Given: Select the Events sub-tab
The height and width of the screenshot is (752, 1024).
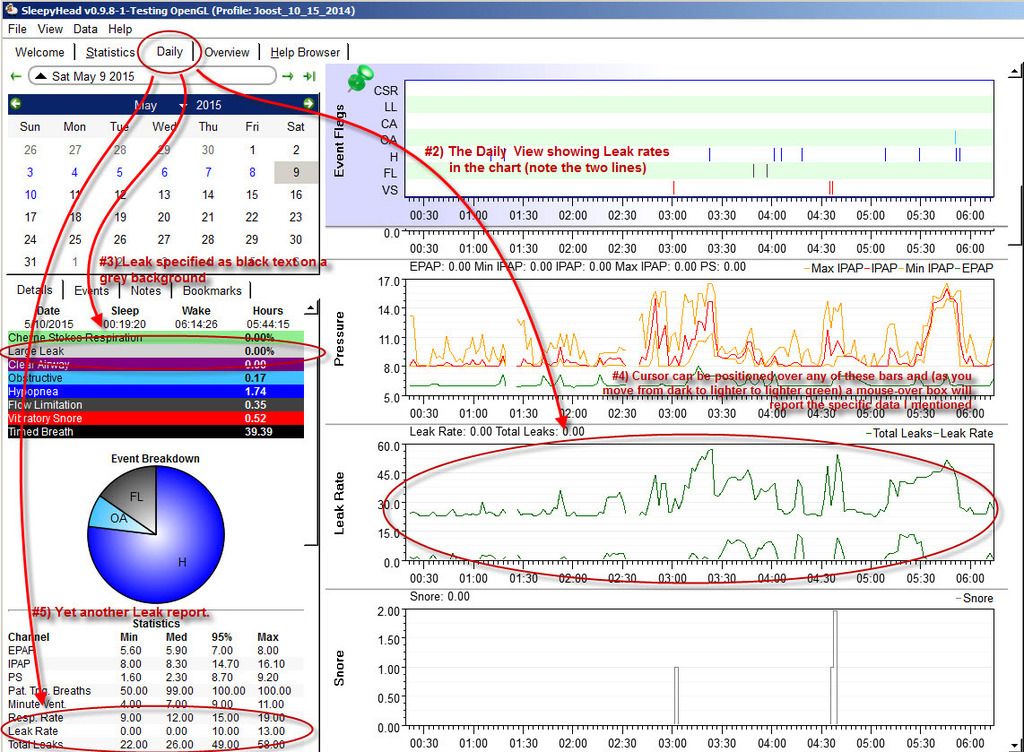Looking at the screenshot, I should 91,290.
